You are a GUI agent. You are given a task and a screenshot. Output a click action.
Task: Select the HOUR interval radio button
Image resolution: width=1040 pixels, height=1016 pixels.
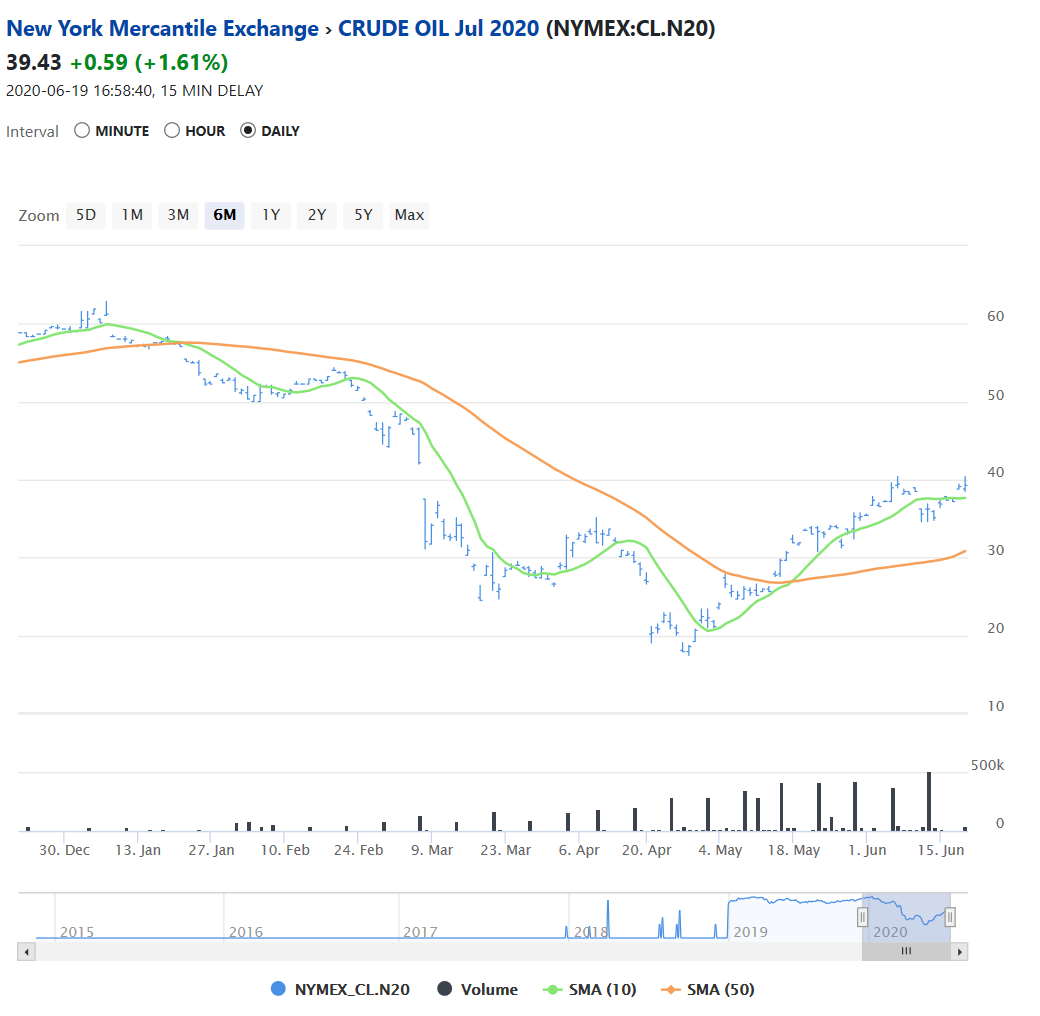pyautogui.click(x=172, y=131)
